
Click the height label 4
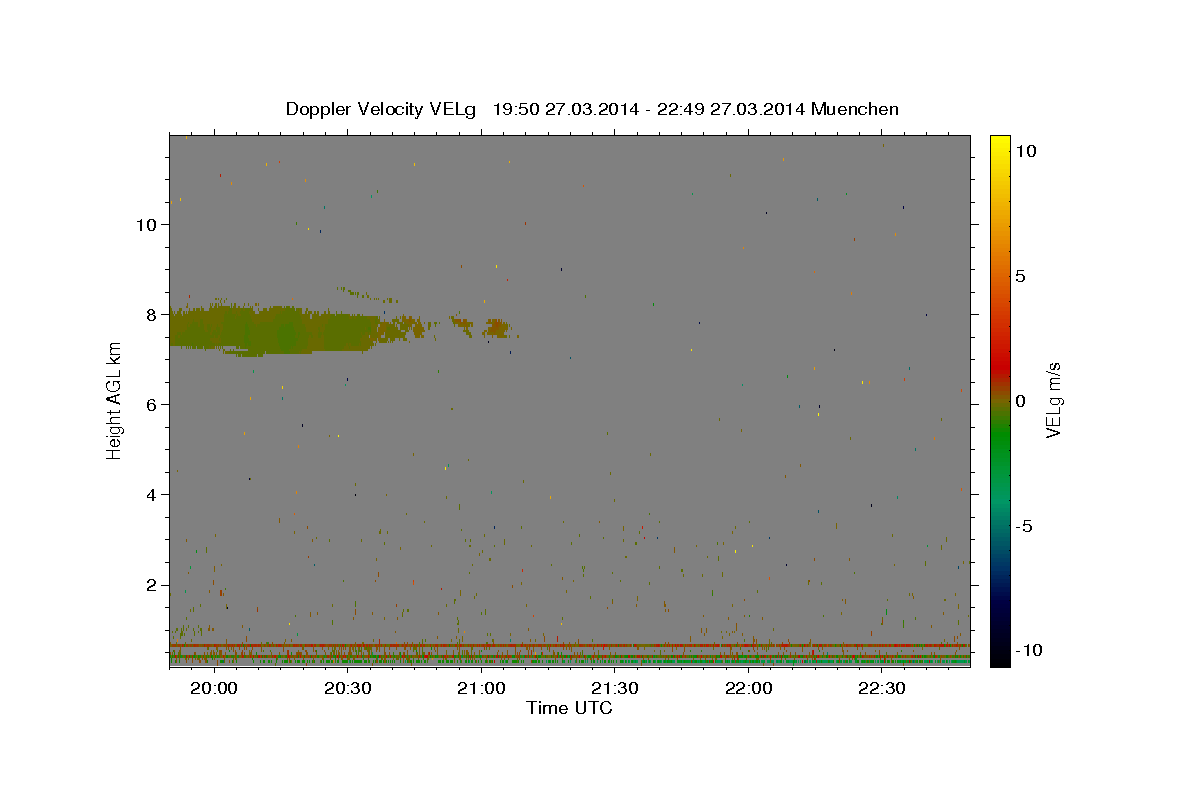(151, 495)
